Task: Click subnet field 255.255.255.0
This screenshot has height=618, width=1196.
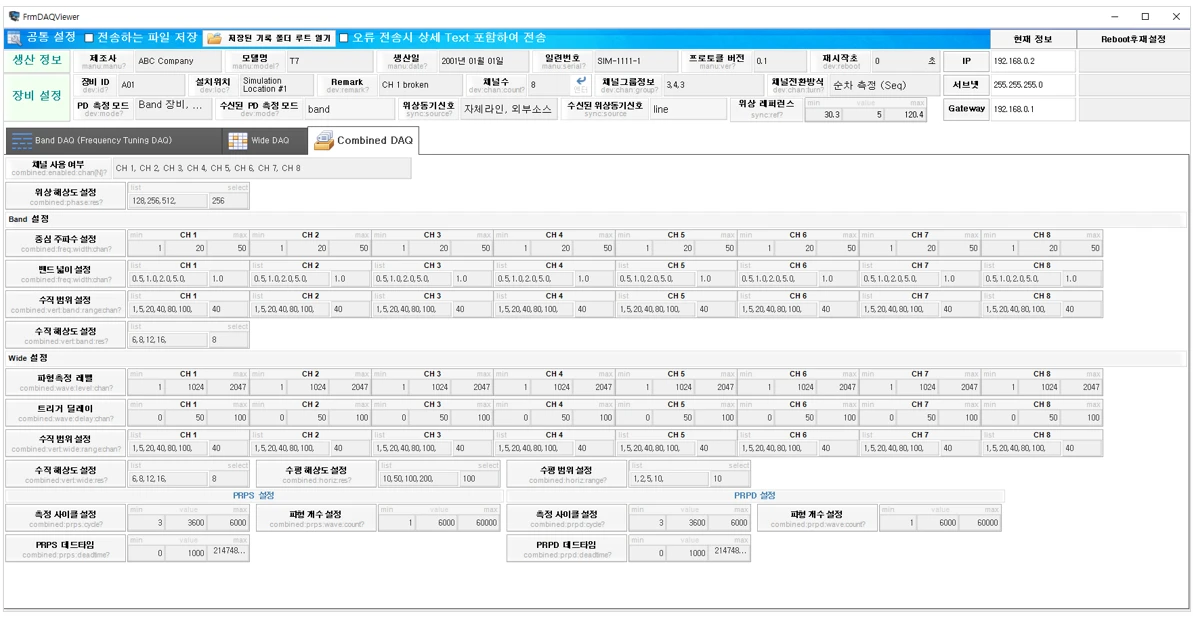Action: (x=1033, y=85)
